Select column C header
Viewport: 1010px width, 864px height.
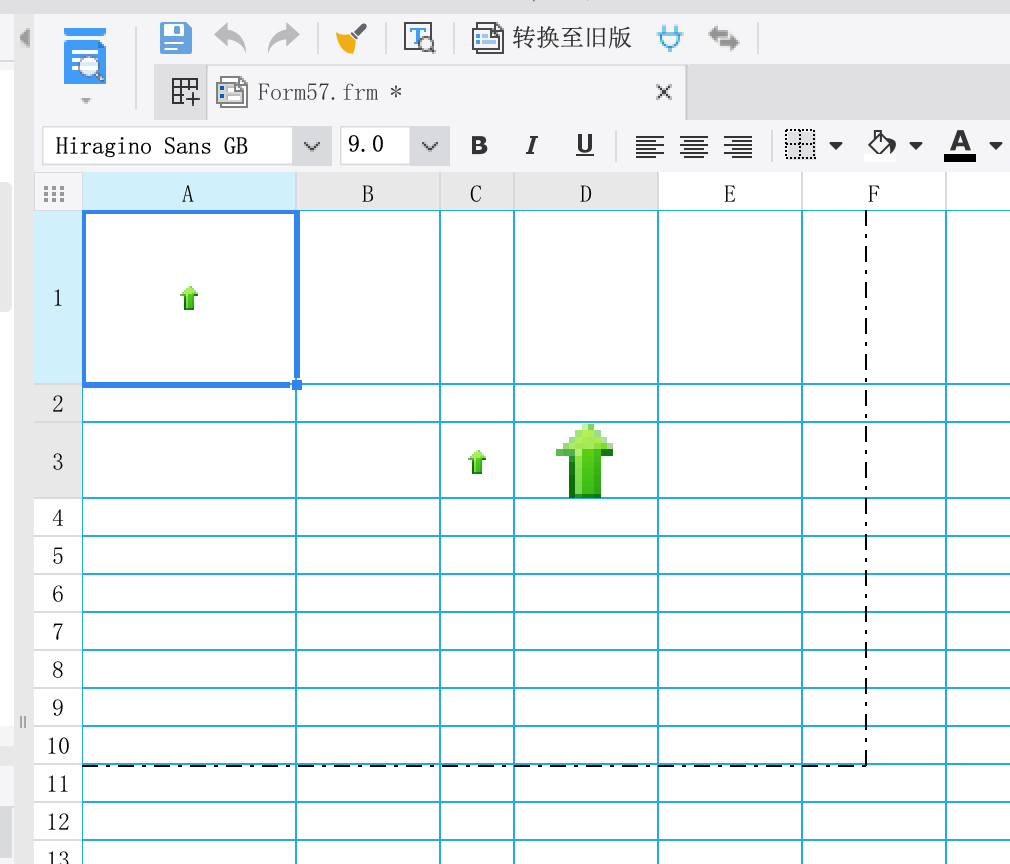(x=477, y=193)
